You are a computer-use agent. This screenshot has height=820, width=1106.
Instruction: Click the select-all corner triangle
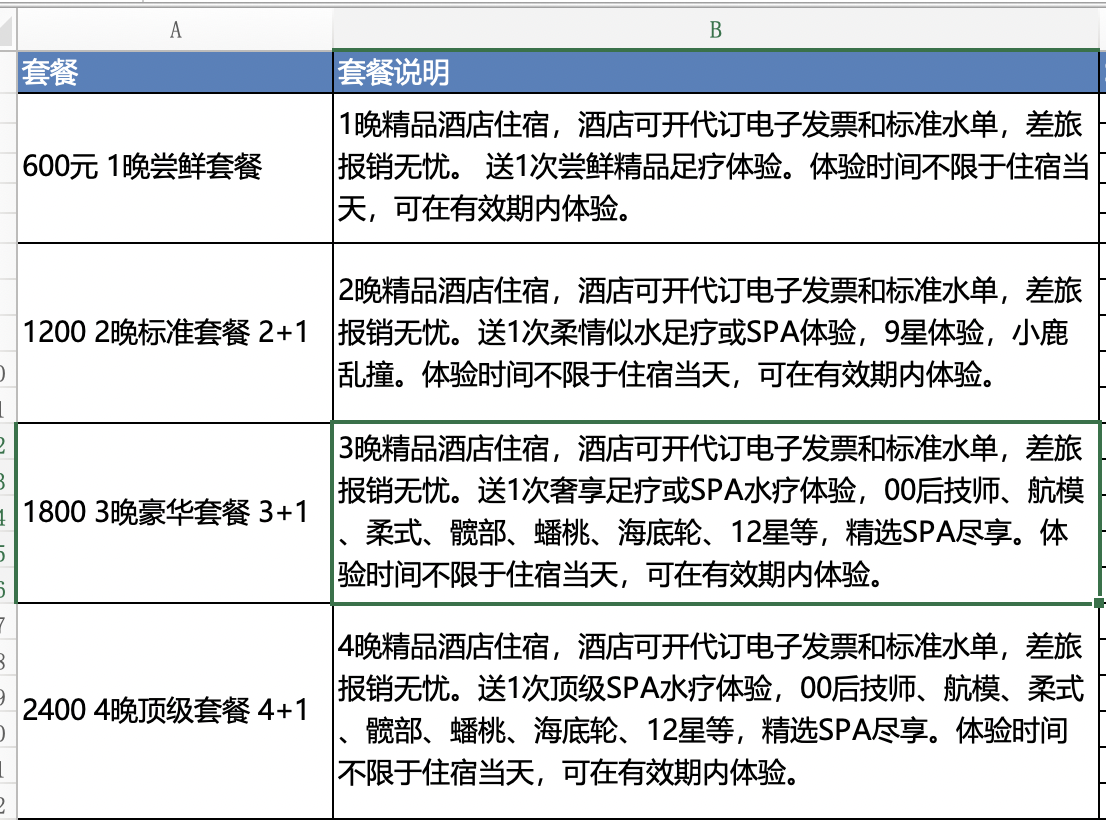tap(6, 30)
